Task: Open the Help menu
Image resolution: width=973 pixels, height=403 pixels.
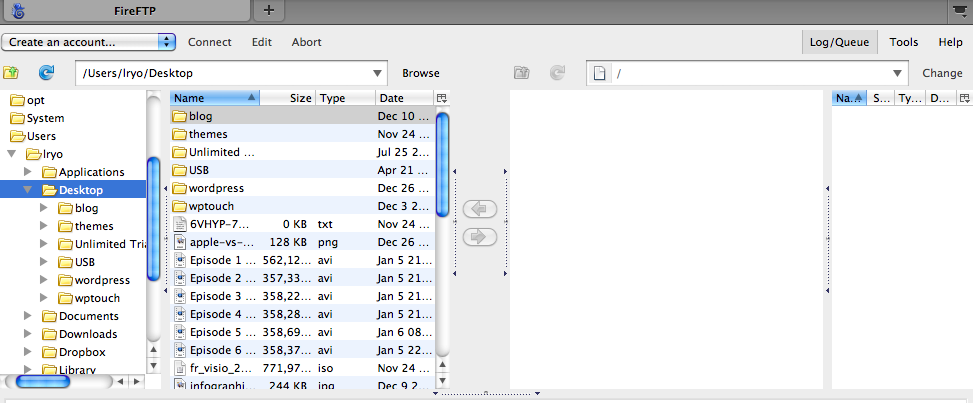Action: tap(950, 42)
